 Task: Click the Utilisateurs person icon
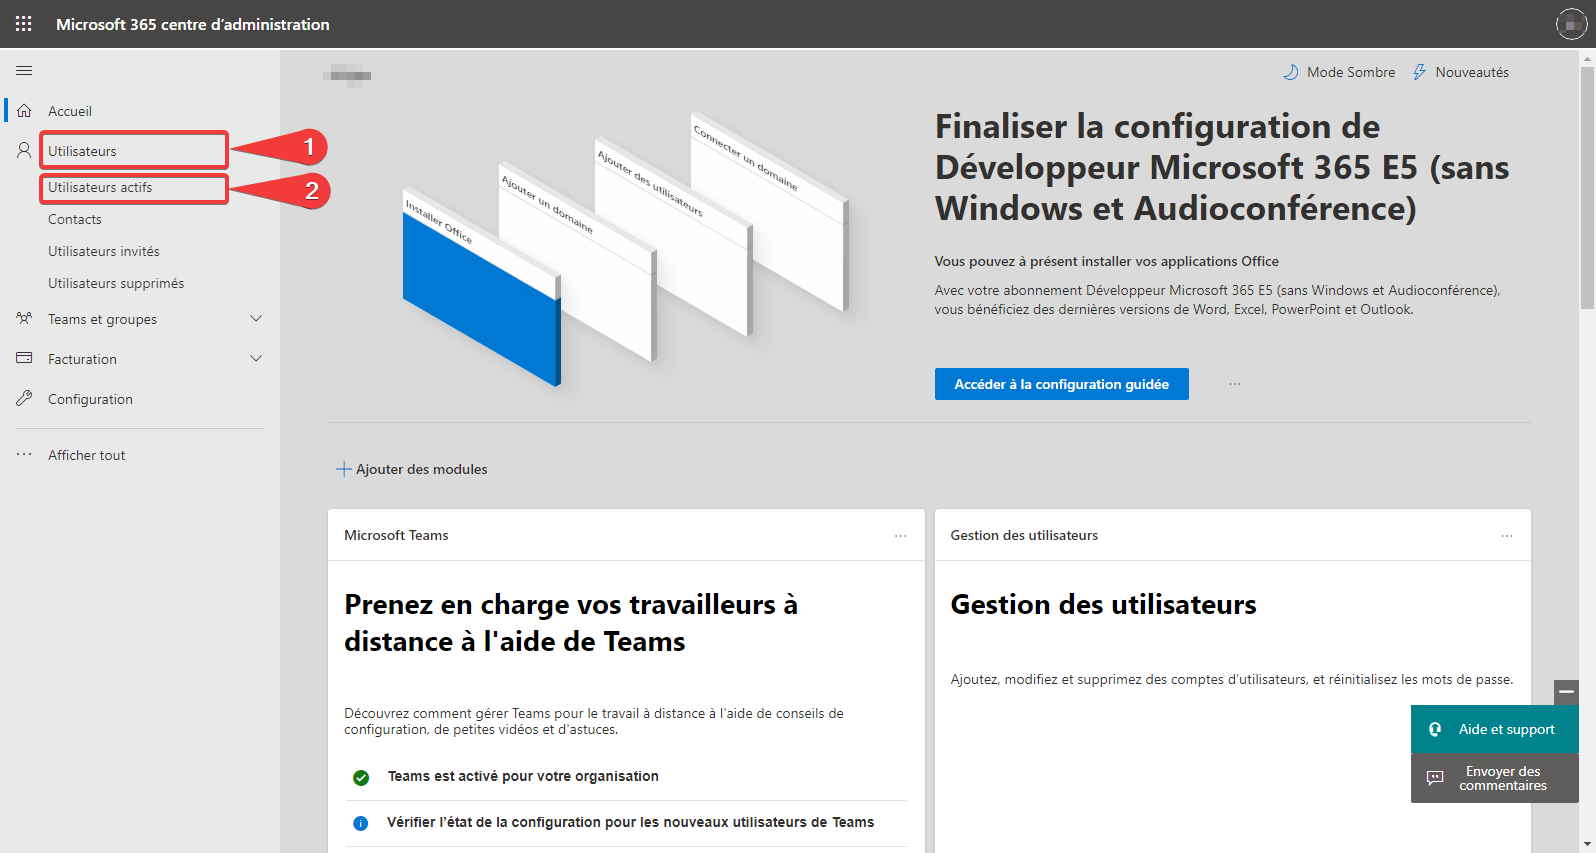click(x=25, y=151)
